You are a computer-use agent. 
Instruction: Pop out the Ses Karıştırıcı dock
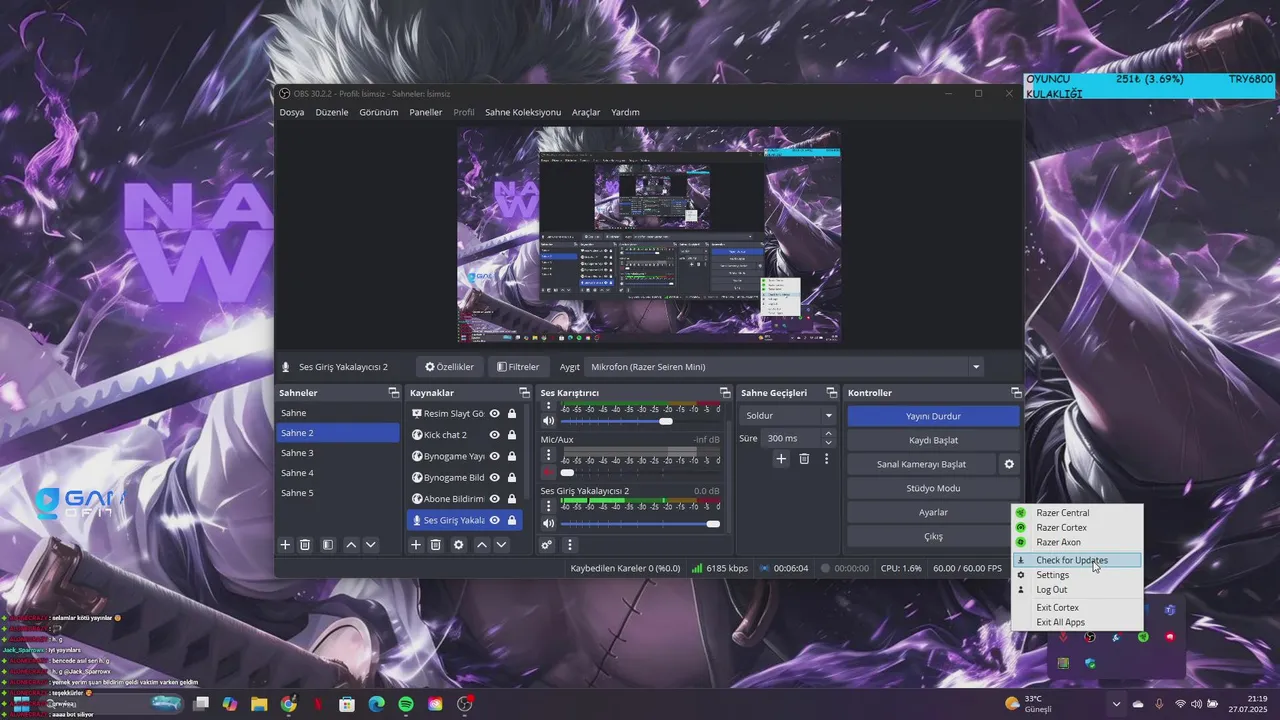tap(725, 393)
